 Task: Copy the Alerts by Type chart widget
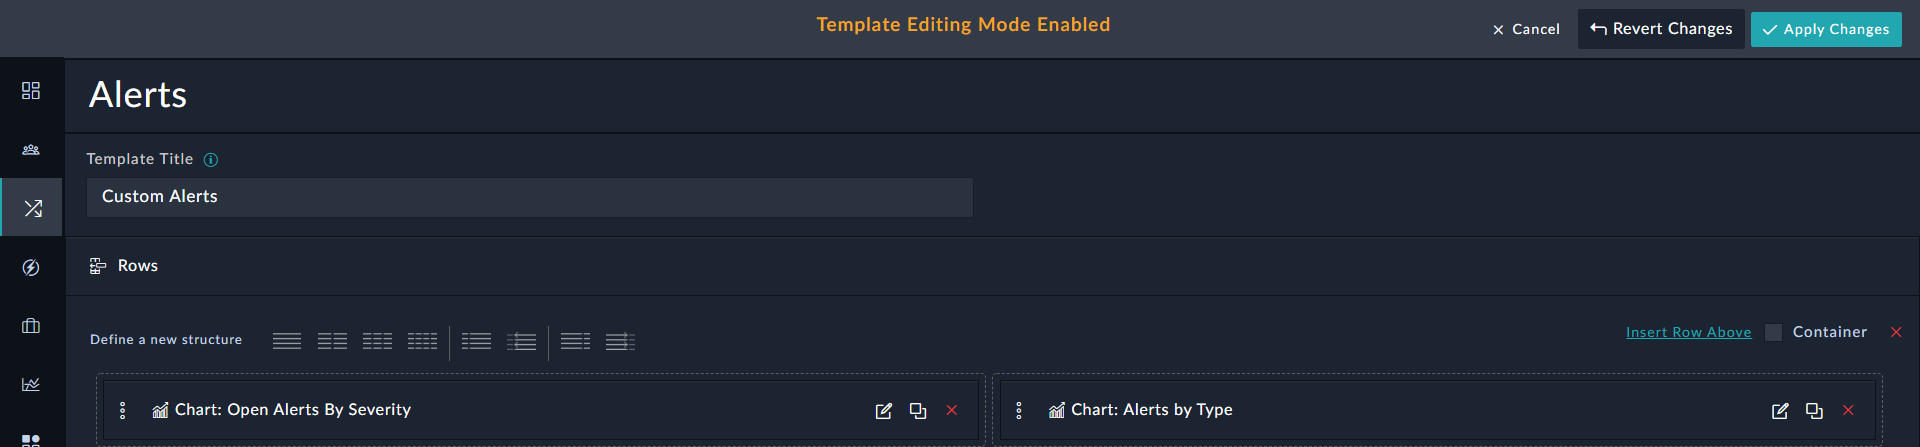click(1814, 411)
